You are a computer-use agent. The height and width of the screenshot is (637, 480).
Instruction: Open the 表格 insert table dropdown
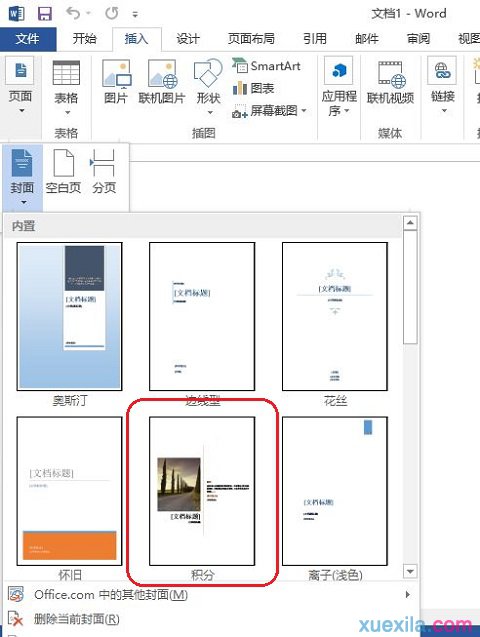[66, 87]
